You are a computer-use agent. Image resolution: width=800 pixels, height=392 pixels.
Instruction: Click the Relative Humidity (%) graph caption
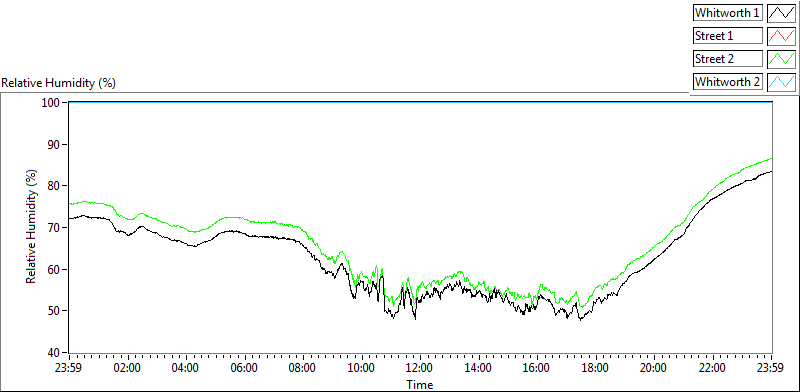pos(58,83)
